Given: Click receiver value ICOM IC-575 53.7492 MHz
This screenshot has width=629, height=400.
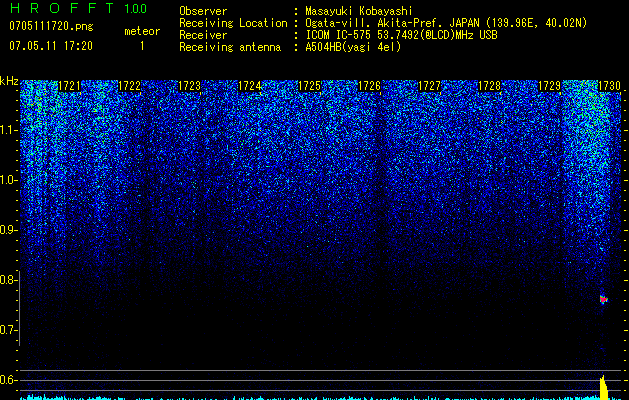Looking at the screenshot, I should coord(401,35).
